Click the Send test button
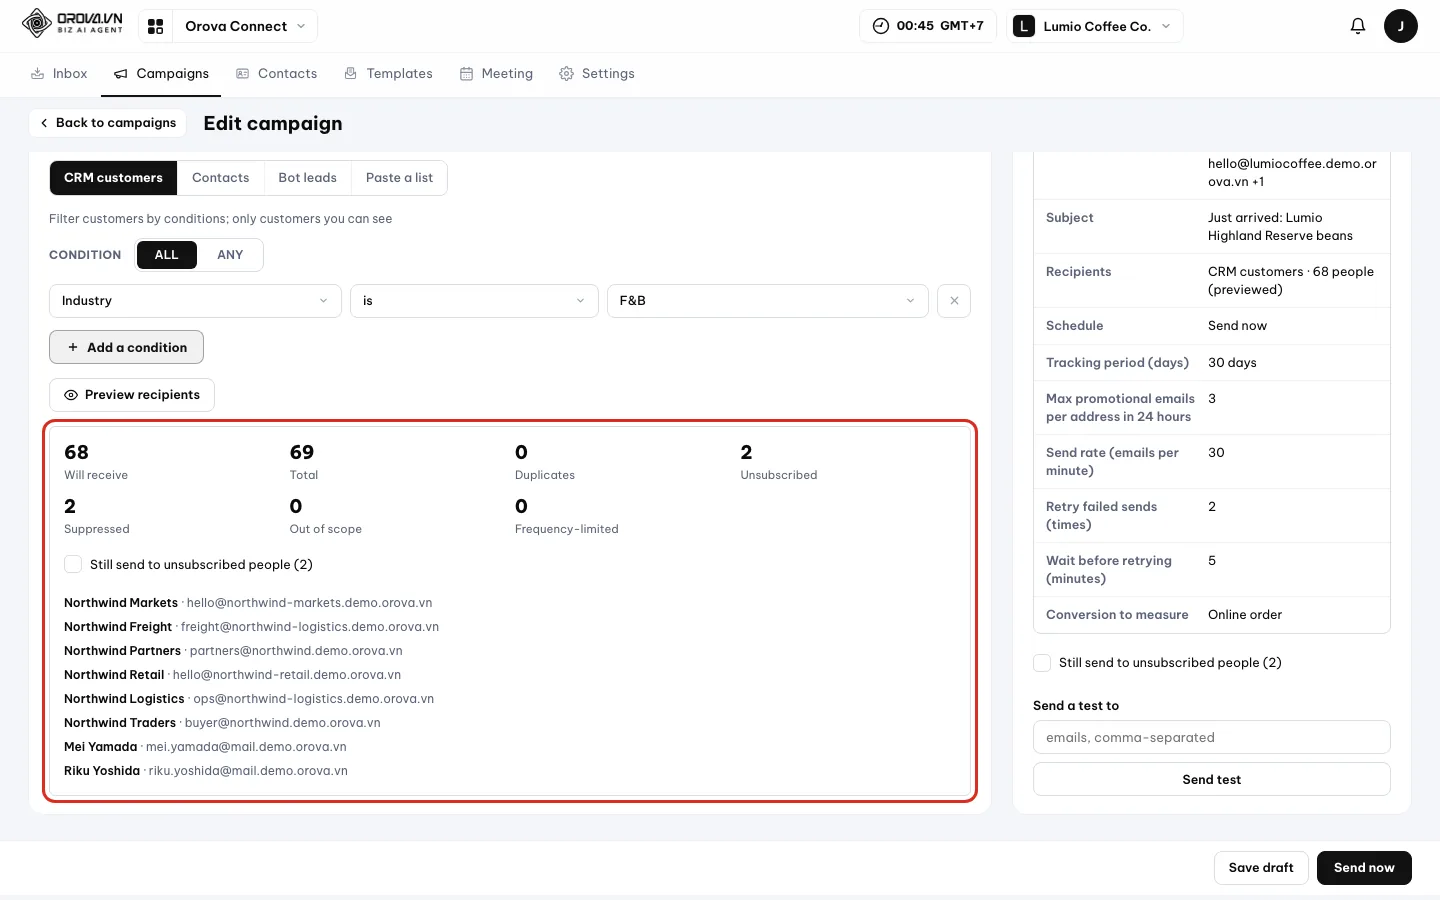This screenshot has width=1440, height=900. click(x=1211, y=780)
